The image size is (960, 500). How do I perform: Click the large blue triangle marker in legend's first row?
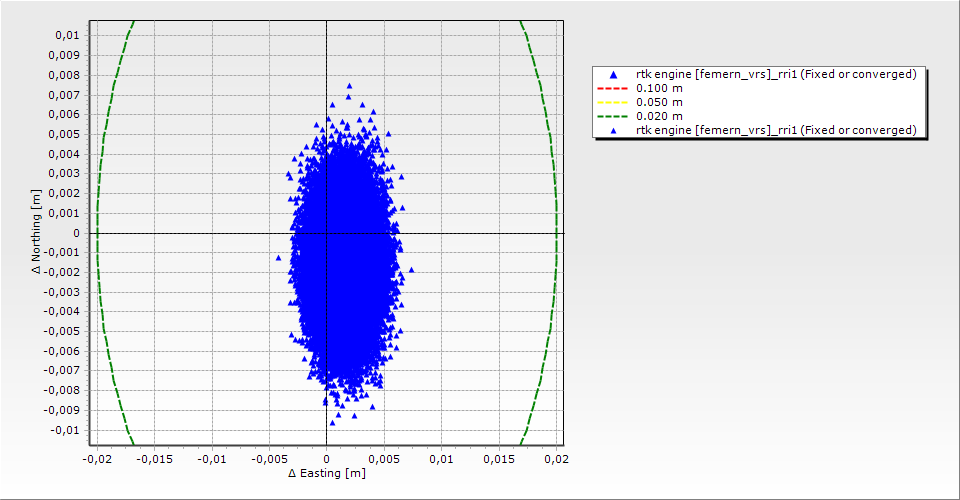(614, 75)
